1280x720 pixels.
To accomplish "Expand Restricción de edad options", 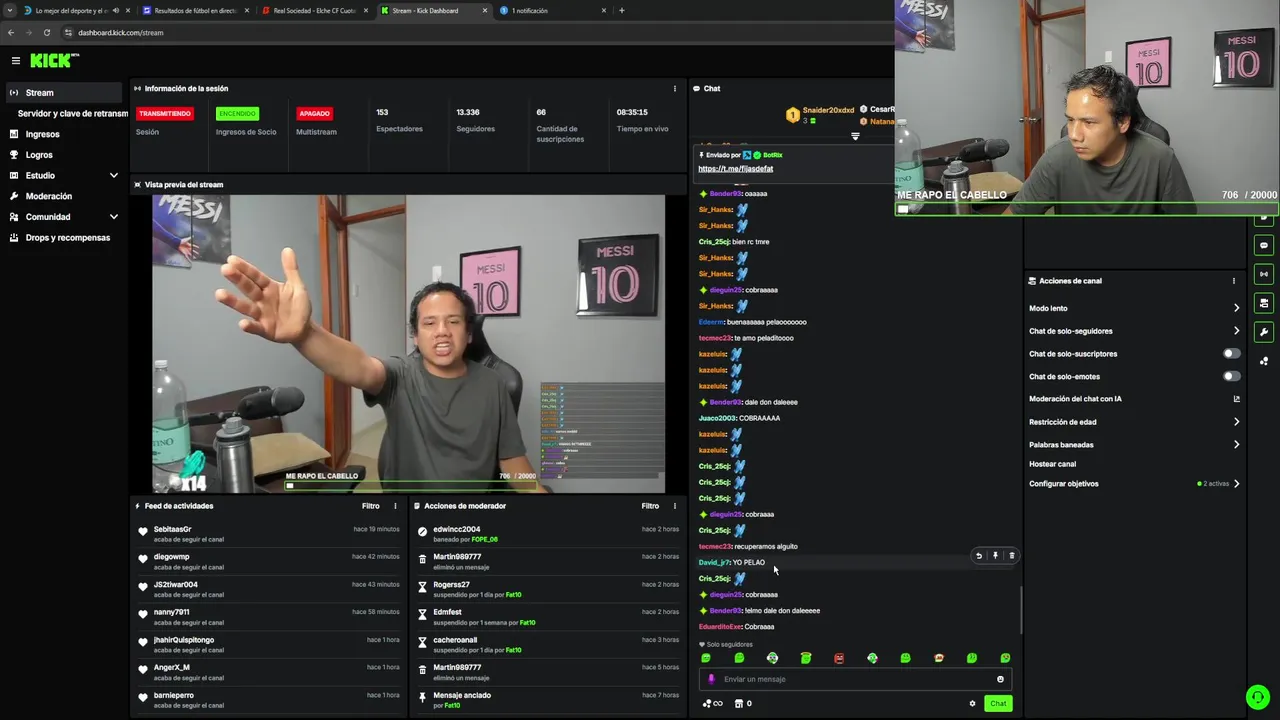I will click(x=1236, y=422).
